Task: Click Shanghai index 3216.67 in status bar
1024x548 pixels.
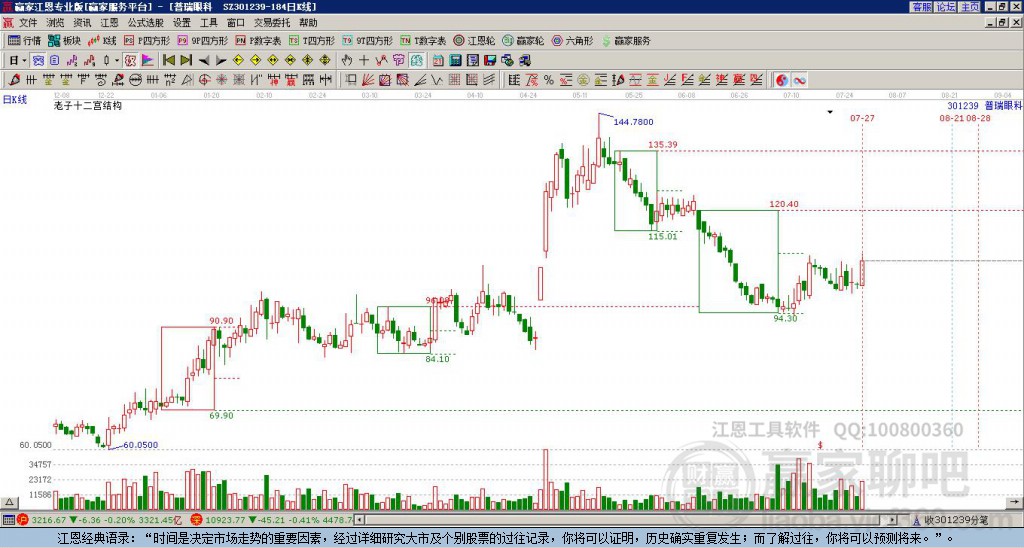Action: coord(49,520)
